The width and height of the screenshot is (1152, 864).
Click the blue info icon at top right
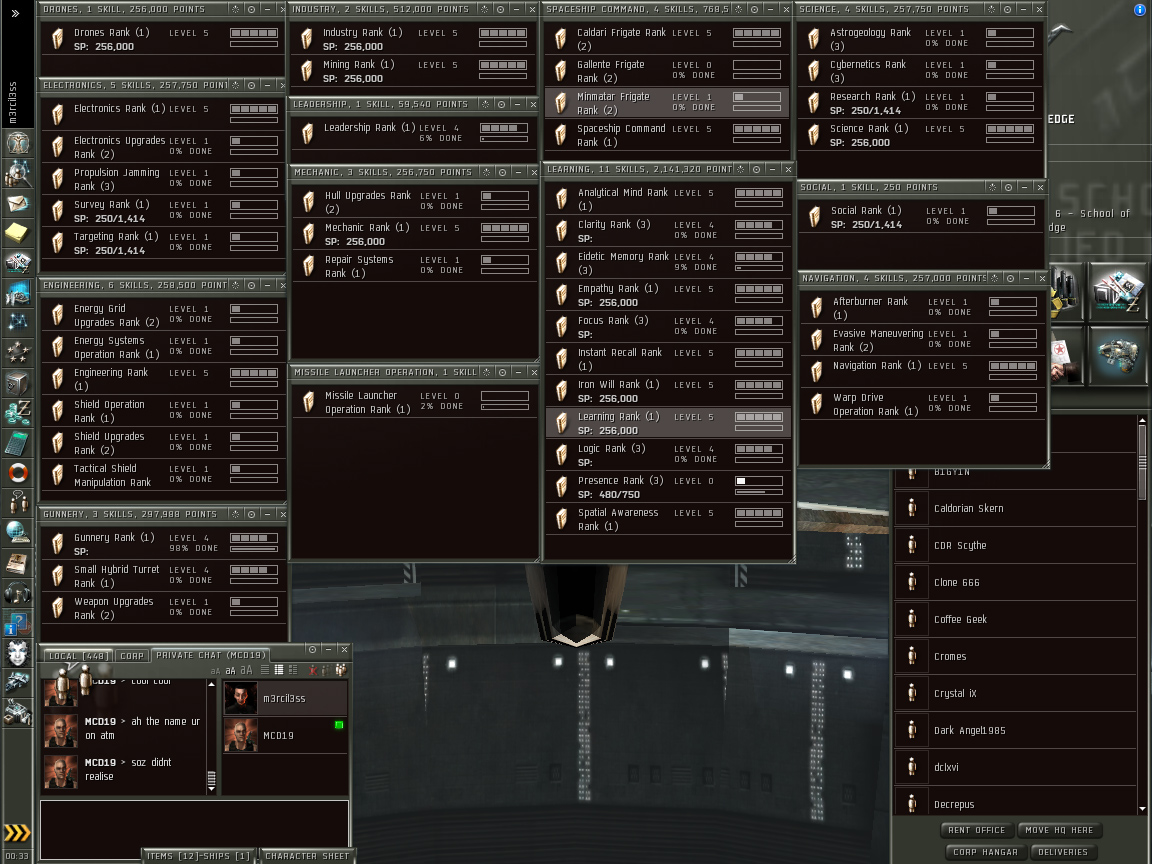(1140, 10)
